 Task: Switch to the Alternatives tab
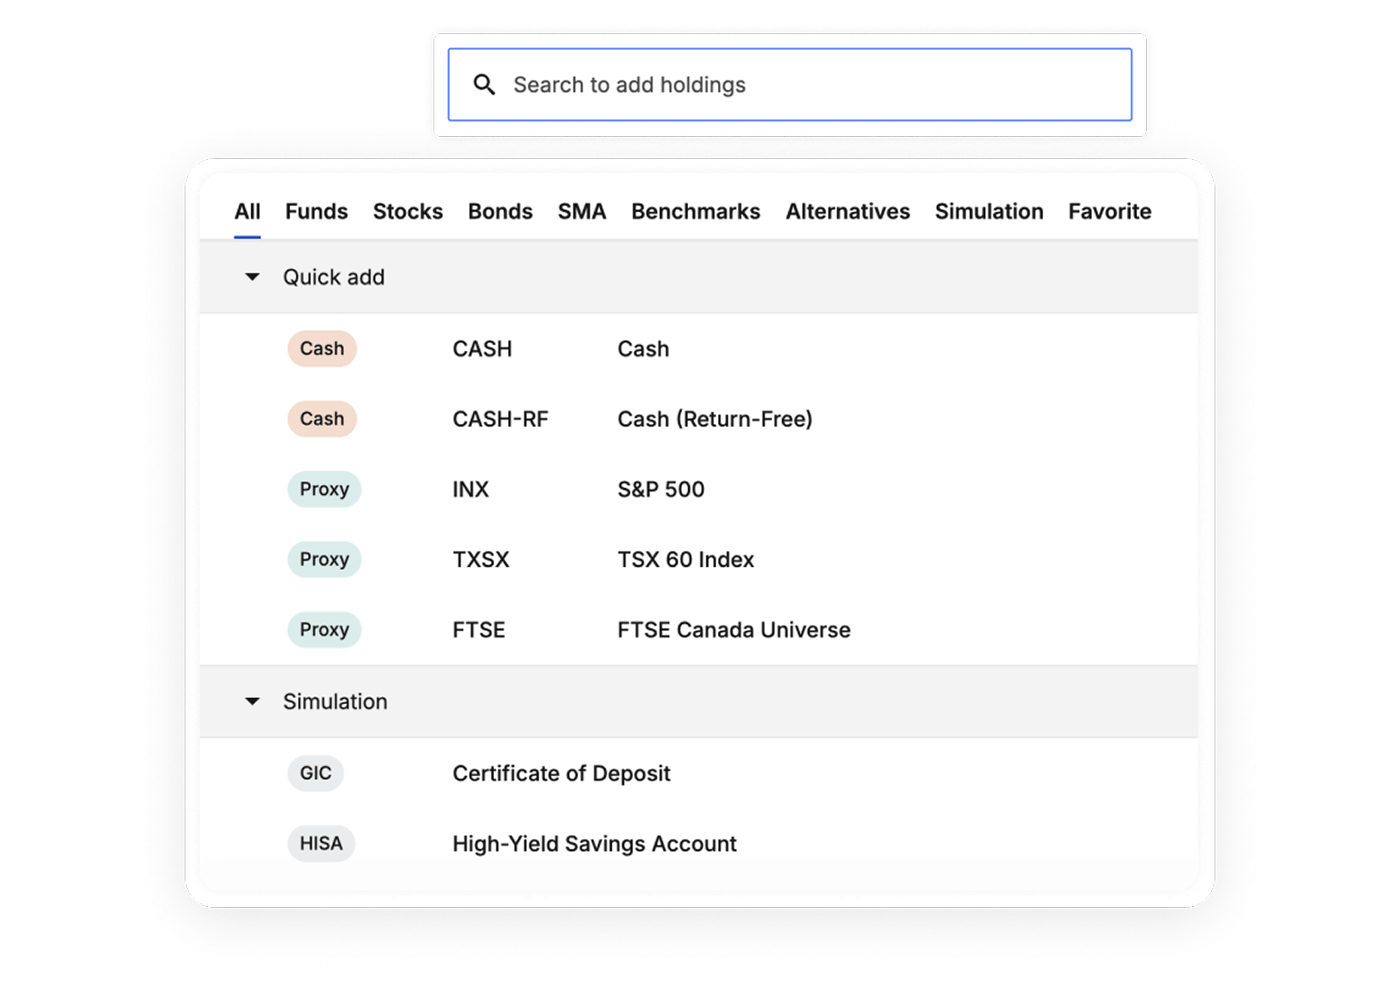847,212
